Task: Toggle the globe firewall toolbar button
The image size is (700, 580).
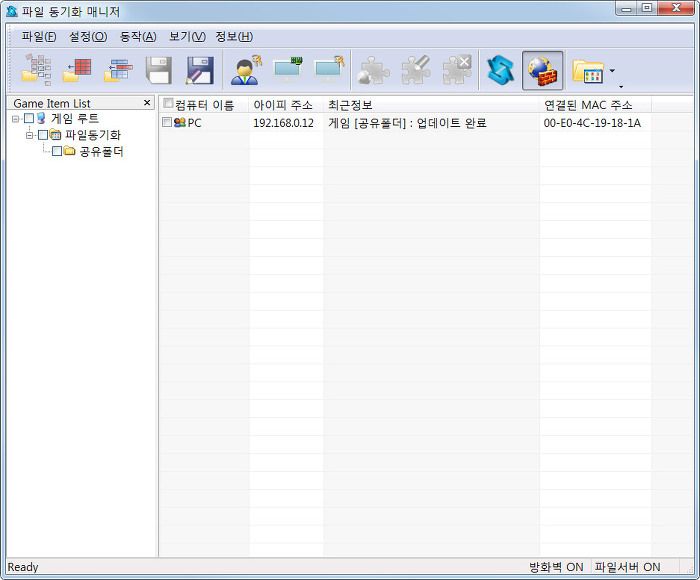Action: (x=542, y=70)
